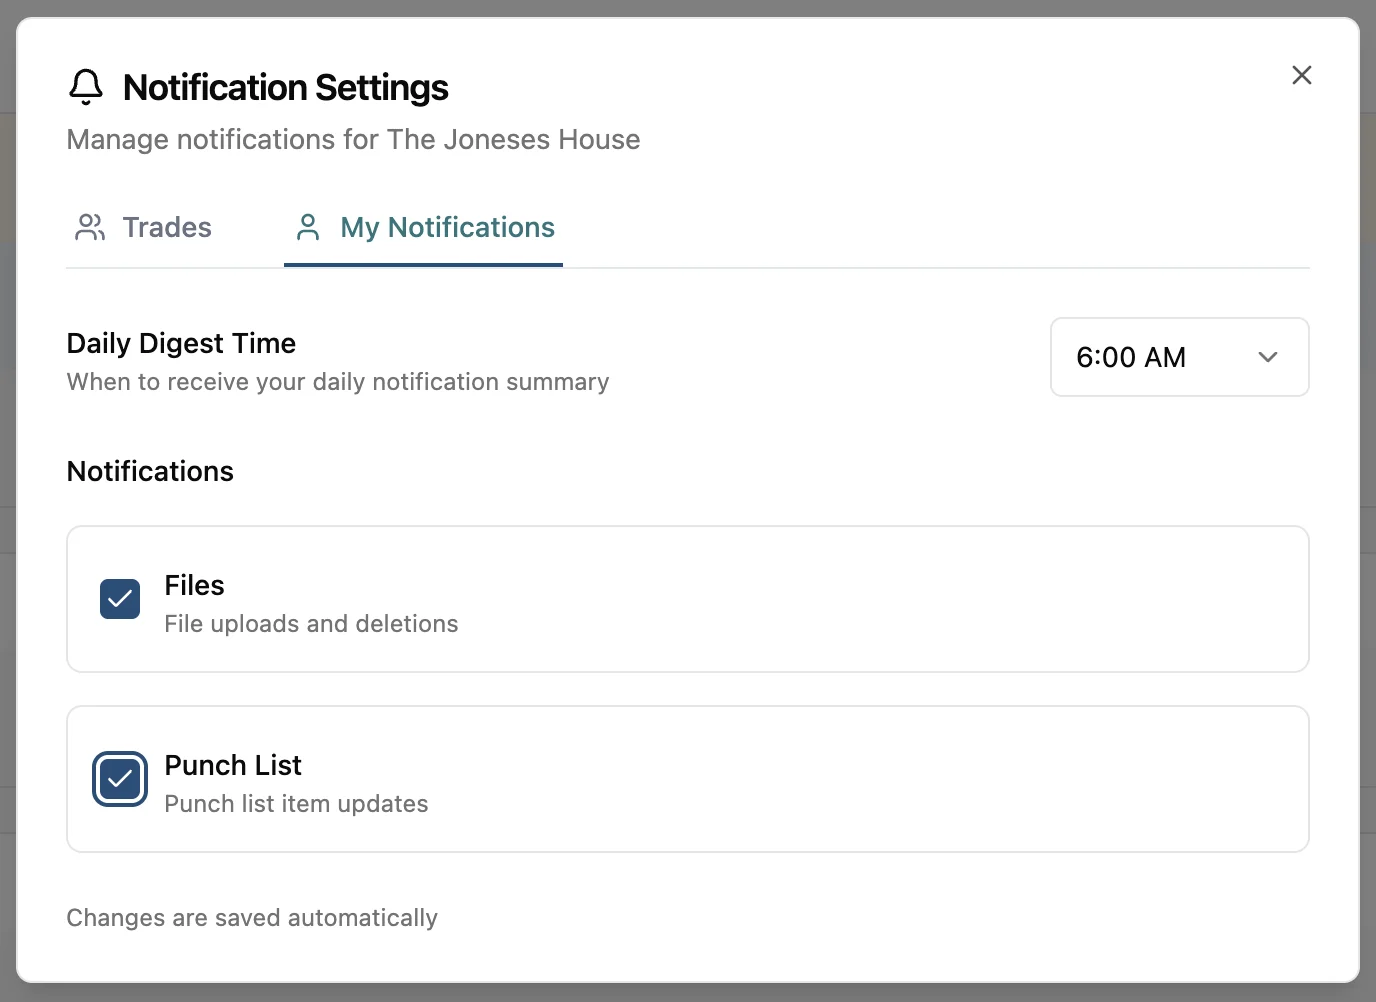Click the person icon beside My Notifications
This screenshot has width=1376, height=1002.
click(308, 227)
